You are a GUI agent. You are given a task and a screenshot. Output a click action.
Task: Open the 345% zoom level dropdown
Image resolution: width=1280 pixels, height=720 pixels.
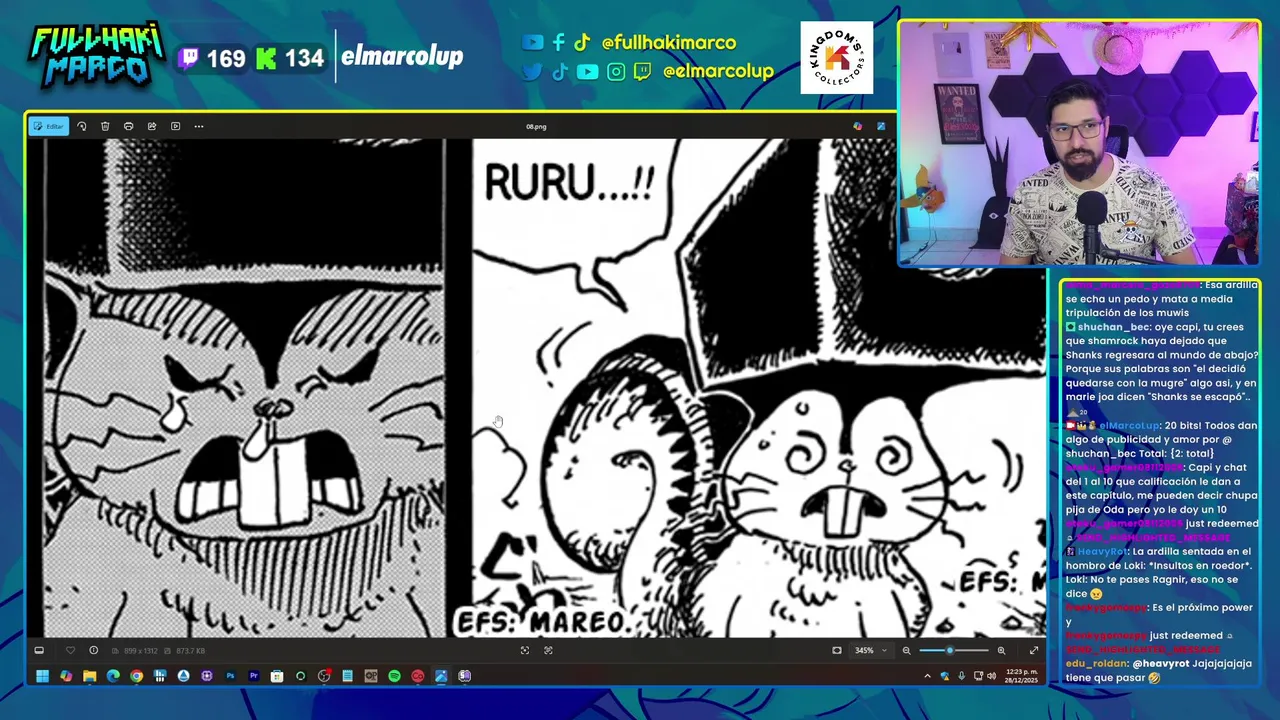click(870, 650)
